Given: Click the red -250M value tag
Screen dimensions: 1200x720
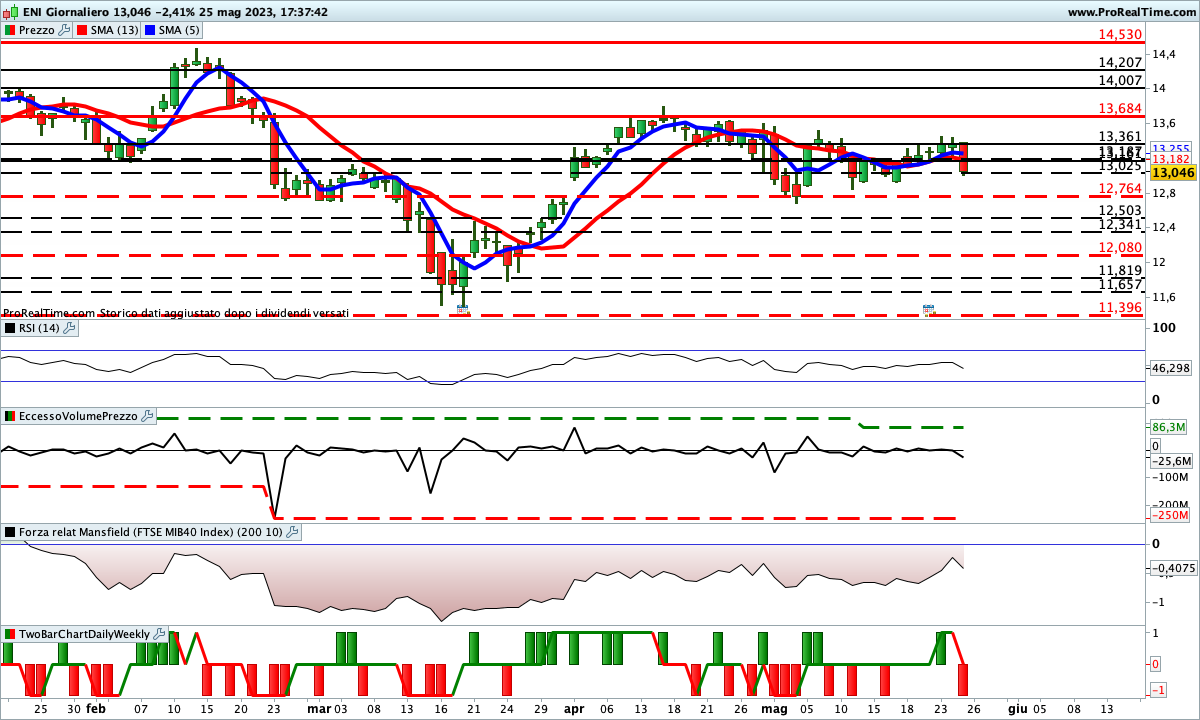Looking at the screenshot, I should click(1169, 515).
